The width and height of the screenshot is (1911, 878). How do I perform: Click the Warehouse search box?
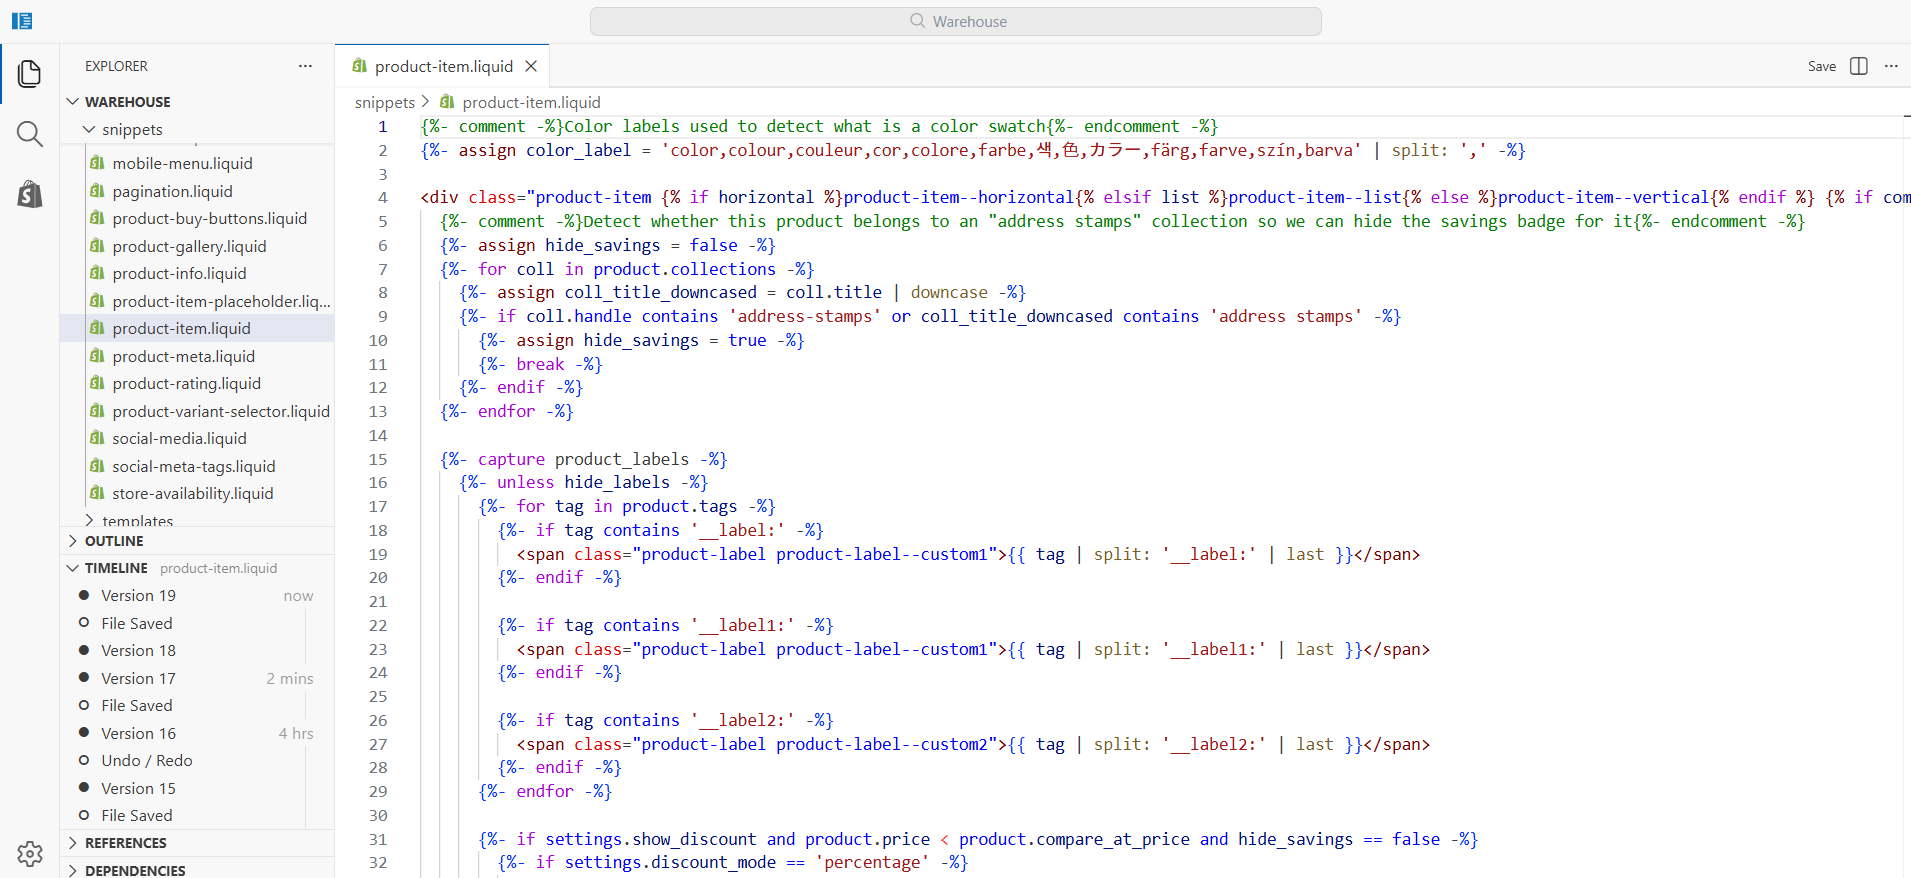[956, 21]
